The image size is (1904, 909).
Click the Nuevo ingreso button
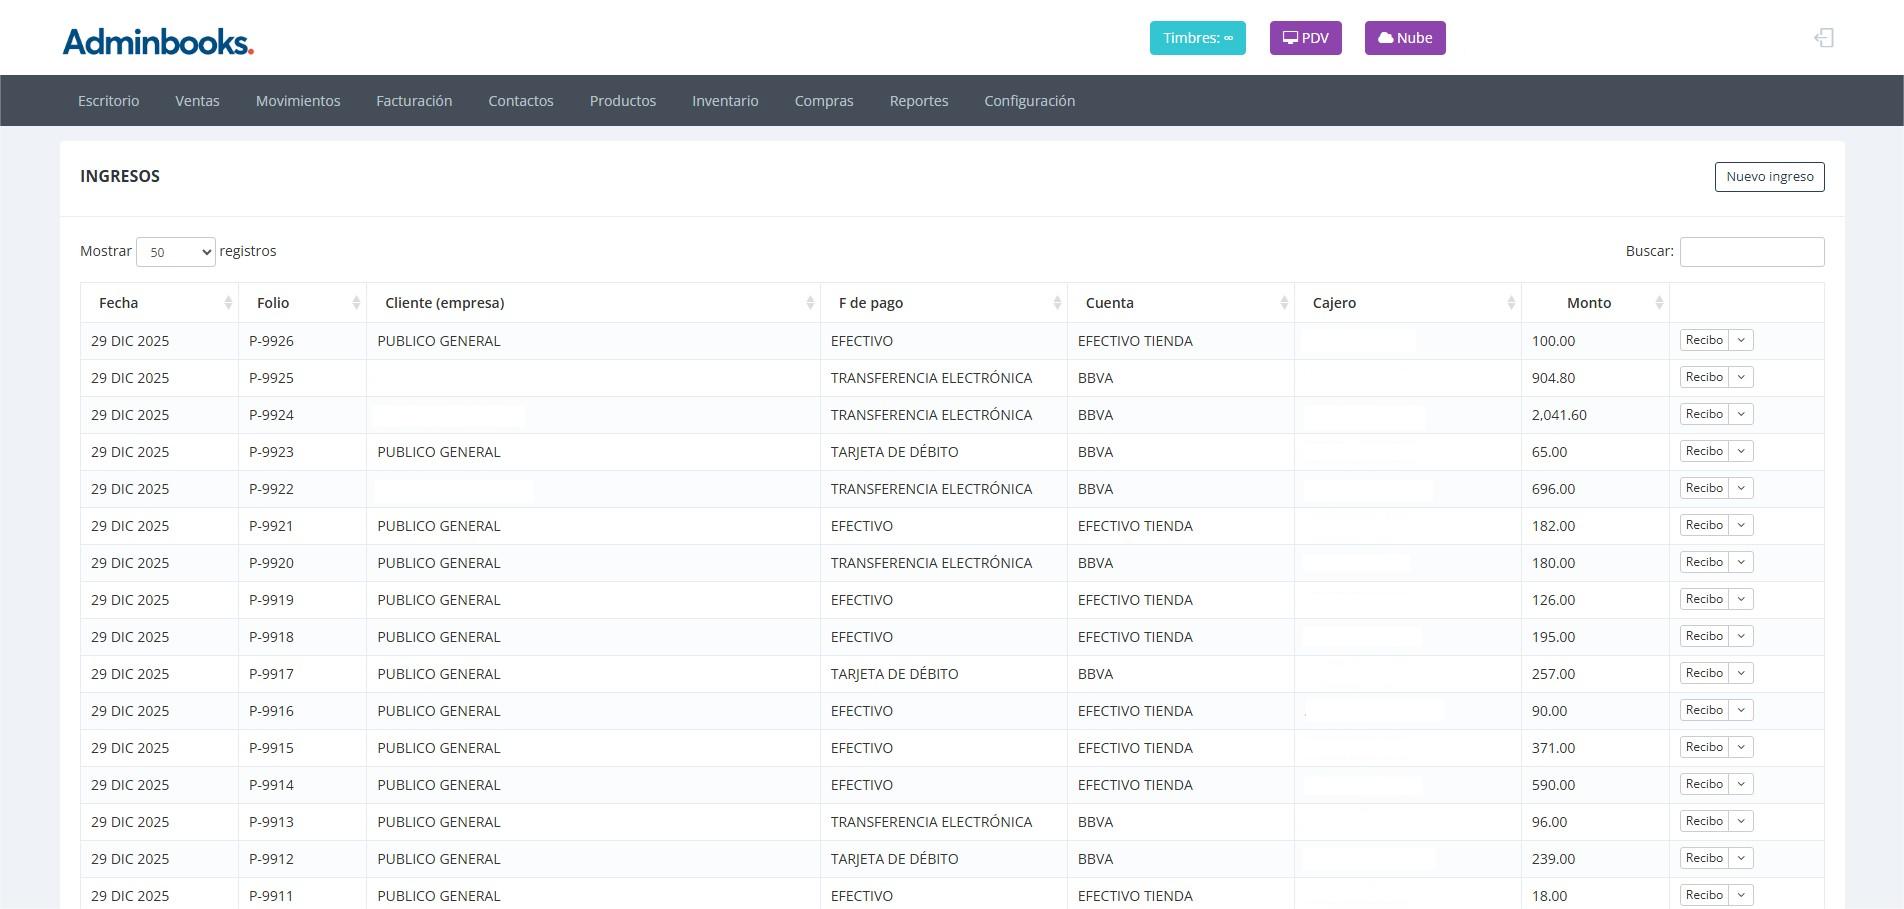(x=1769, y=177)
